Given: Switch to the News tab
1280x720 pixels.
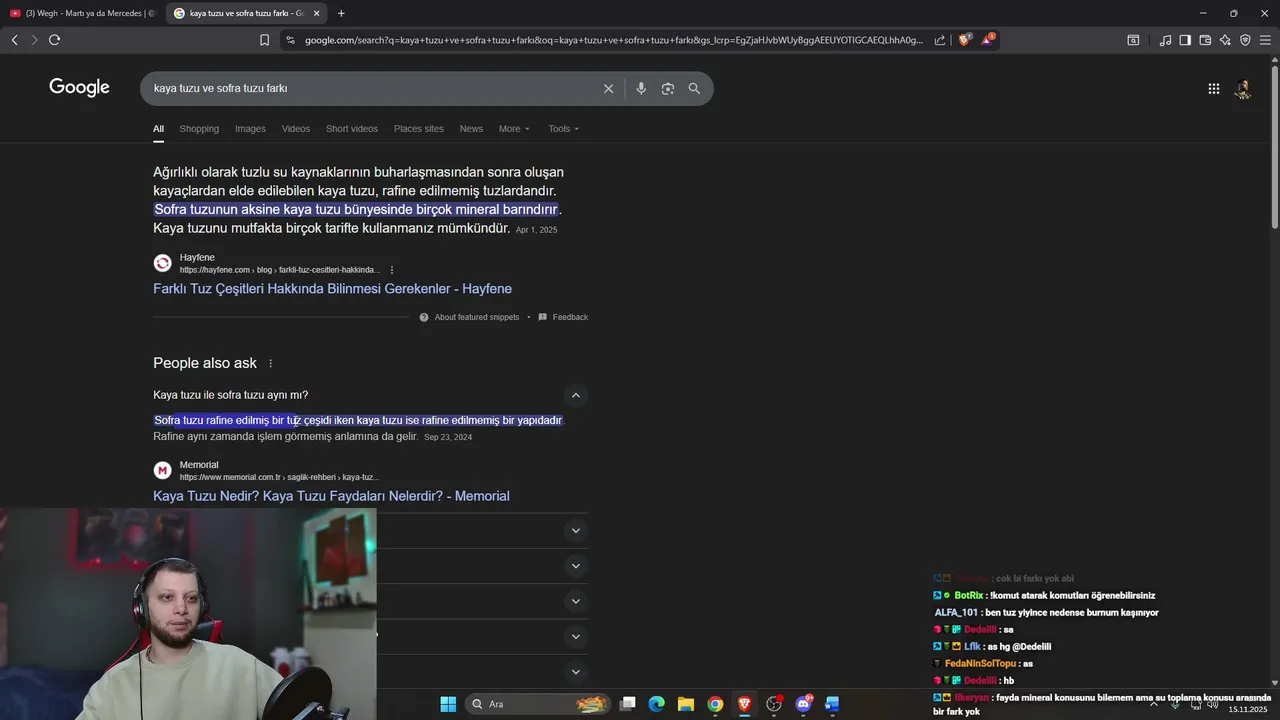Looking at the screenshot, I should tap(471, 129).
